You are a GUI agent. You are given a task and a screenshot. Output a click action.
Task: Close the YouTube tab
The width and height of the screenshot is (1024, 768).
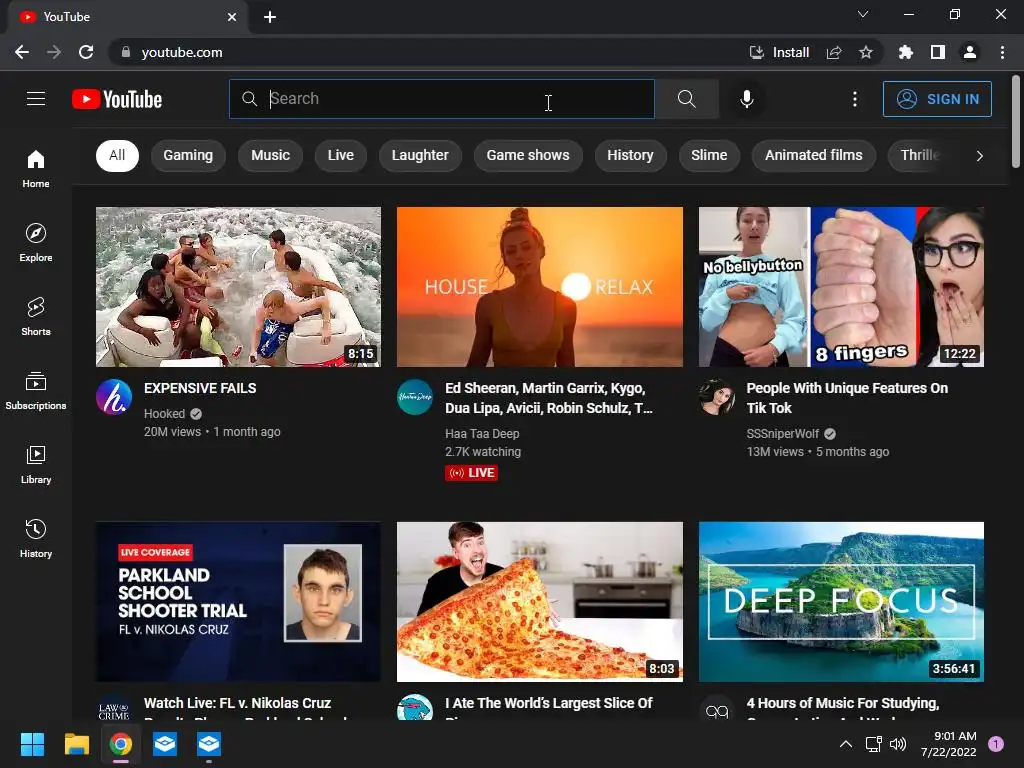coord(232,17)
